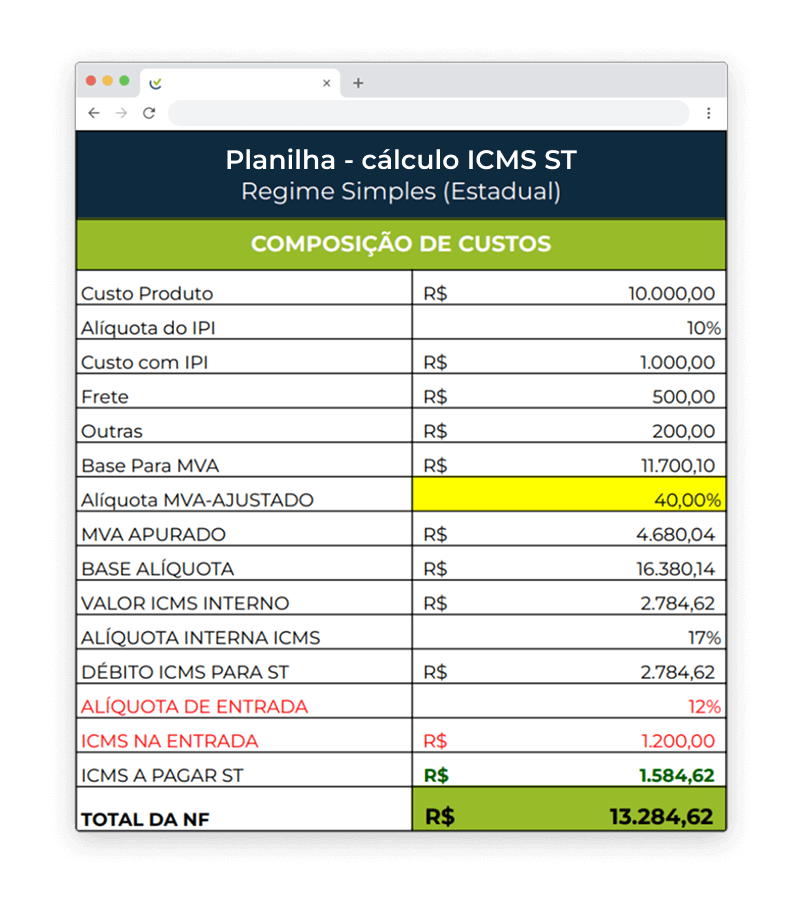Click the browser back arrow
This screenshot has height=913, width=802.
tap(94, 113)
